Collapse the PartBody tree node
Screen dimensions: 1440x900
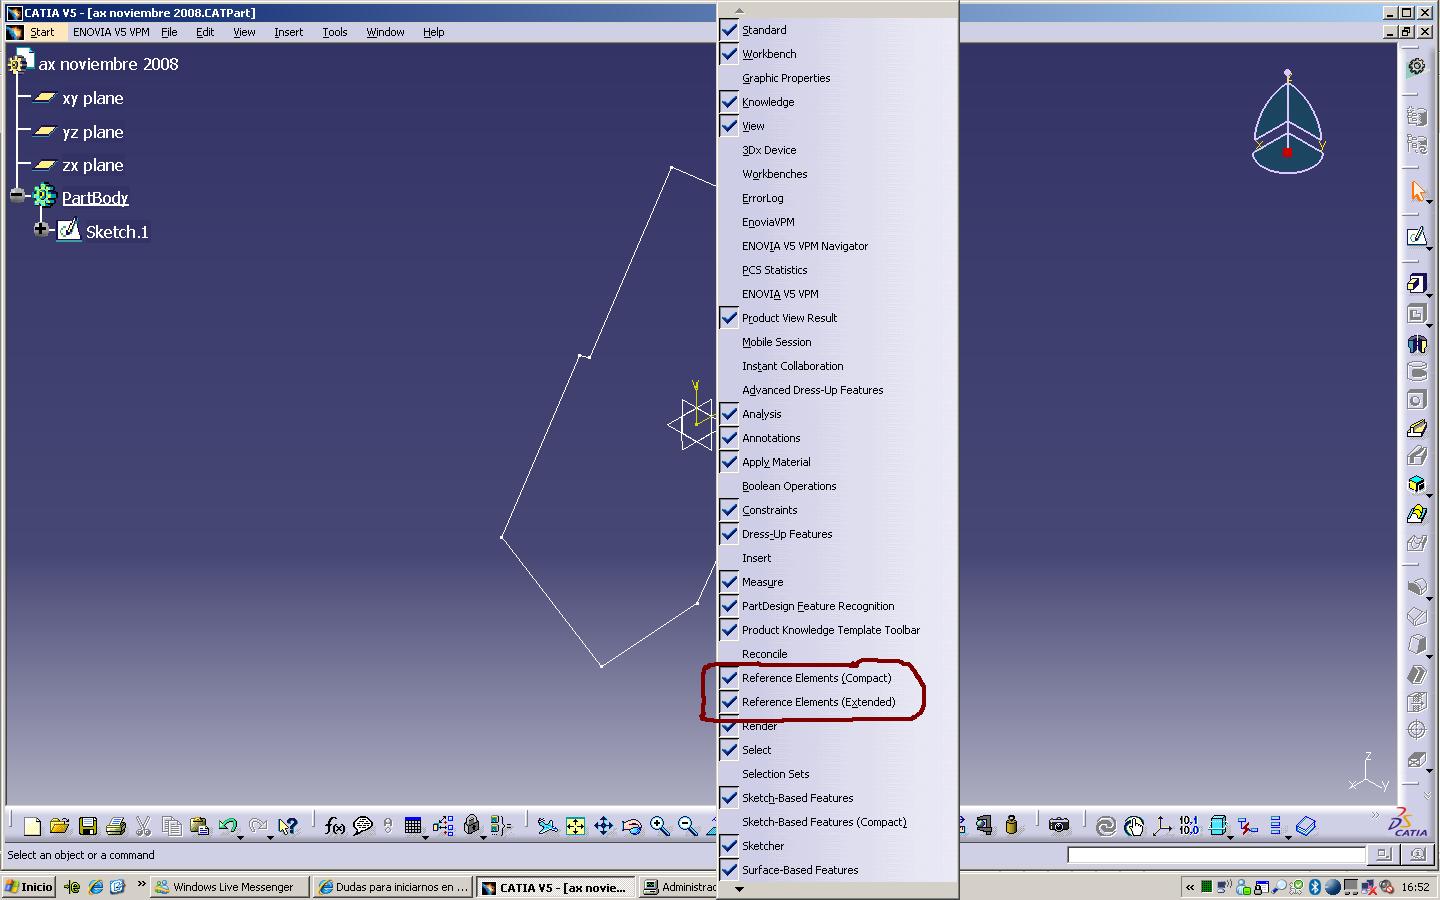pos(17,195)
